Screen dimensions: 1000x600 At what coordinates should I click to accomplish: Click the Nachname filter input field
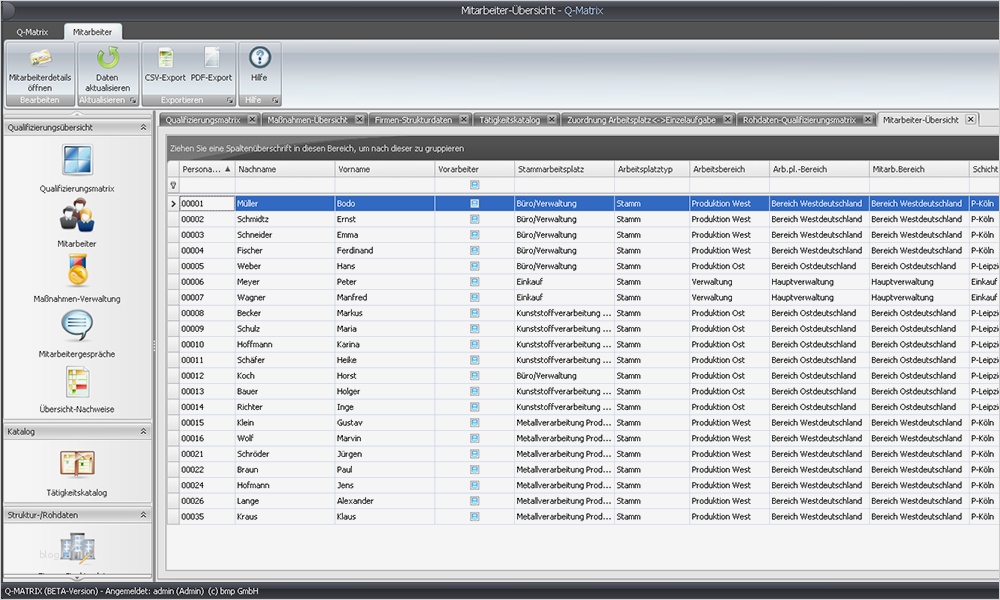point(283,185)
